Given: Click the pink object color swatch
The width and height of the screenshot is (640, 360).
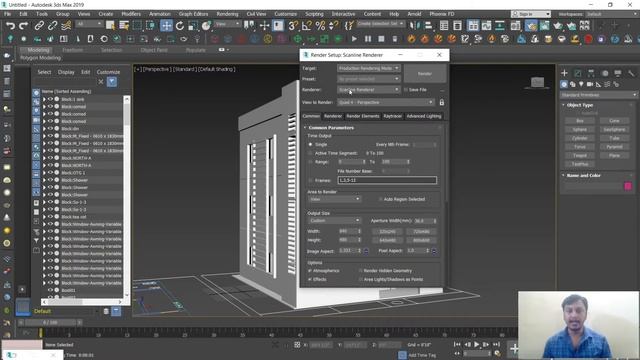Looking at the screenshot, I should [628, 186].
